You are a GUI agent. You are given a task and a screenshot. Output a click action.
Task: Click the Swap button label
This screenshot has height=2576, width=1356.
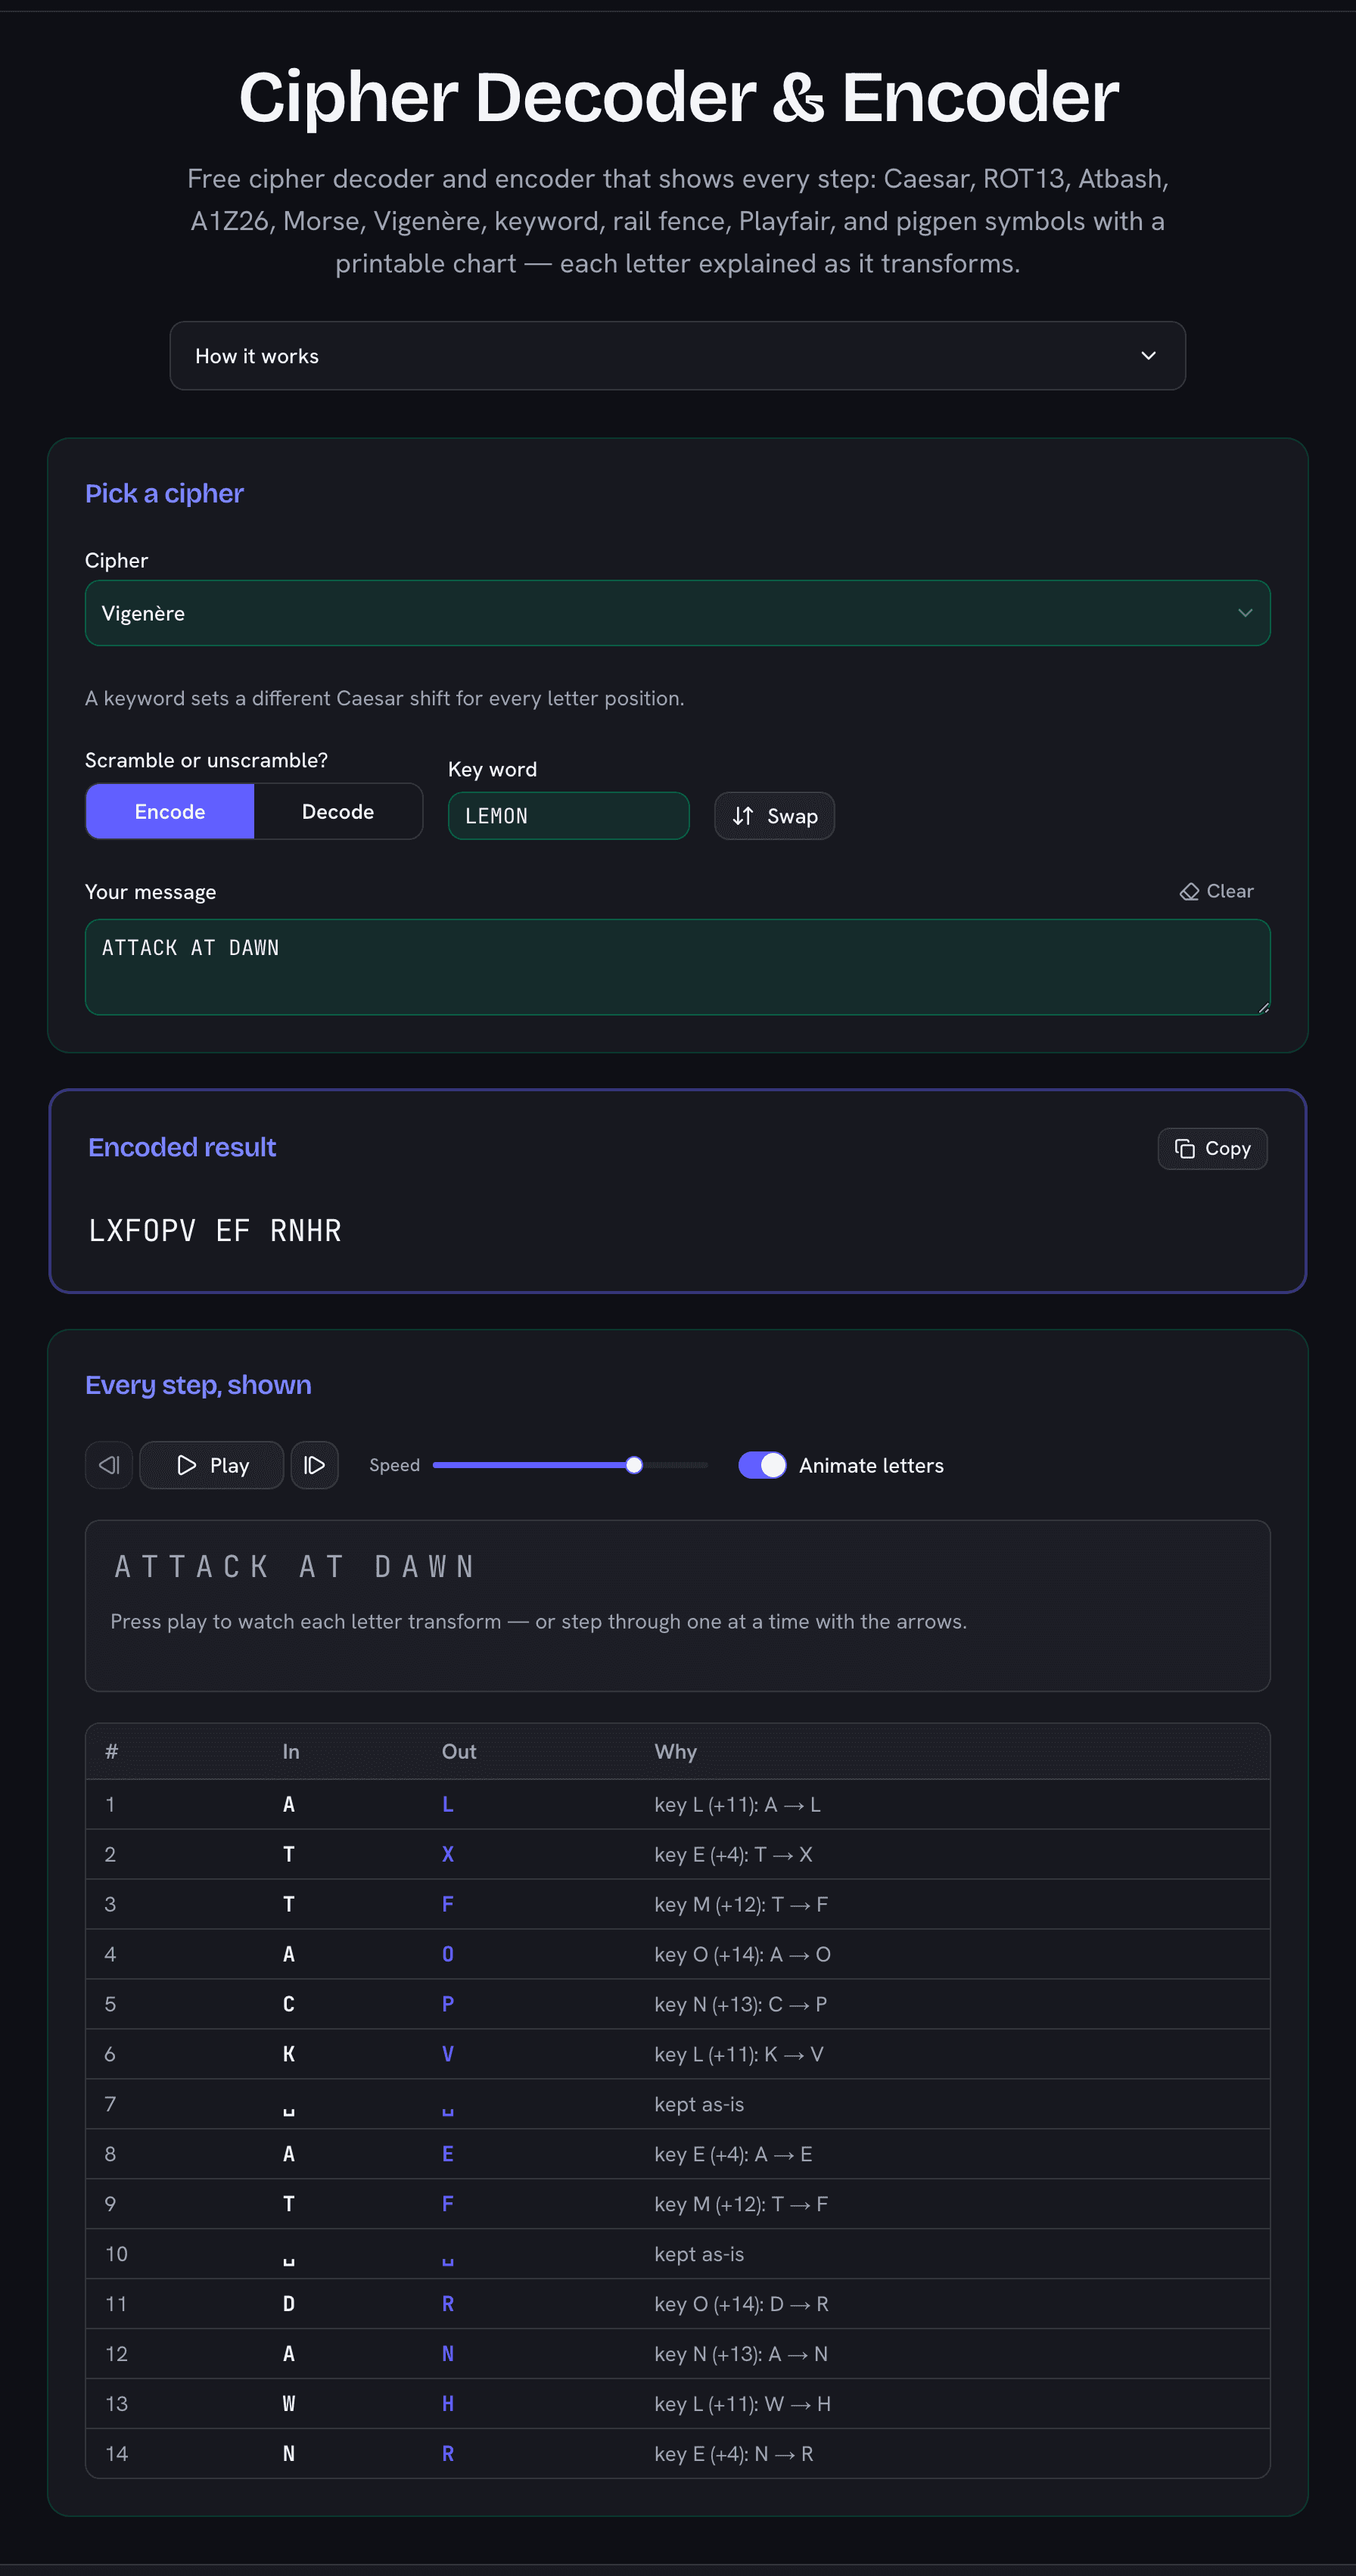[792, 816]
